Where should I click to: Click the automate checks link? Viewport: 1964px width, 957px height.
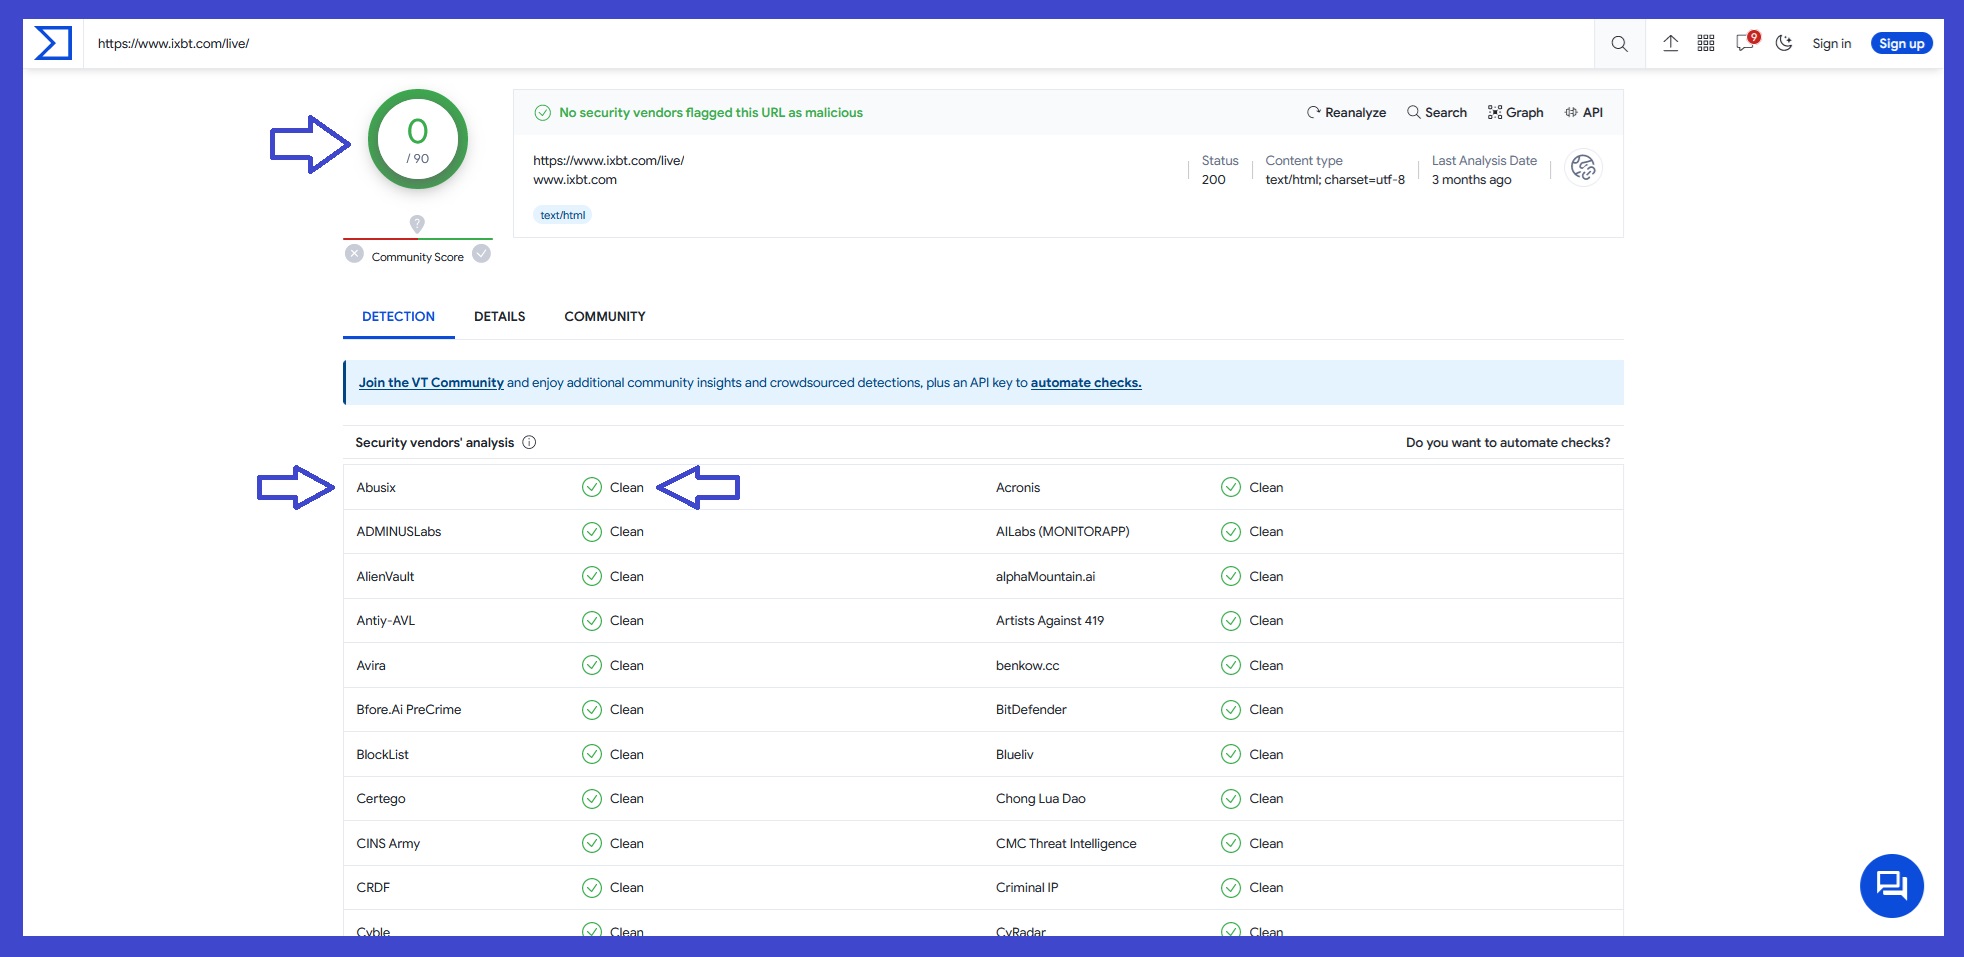click(1086, 382)
